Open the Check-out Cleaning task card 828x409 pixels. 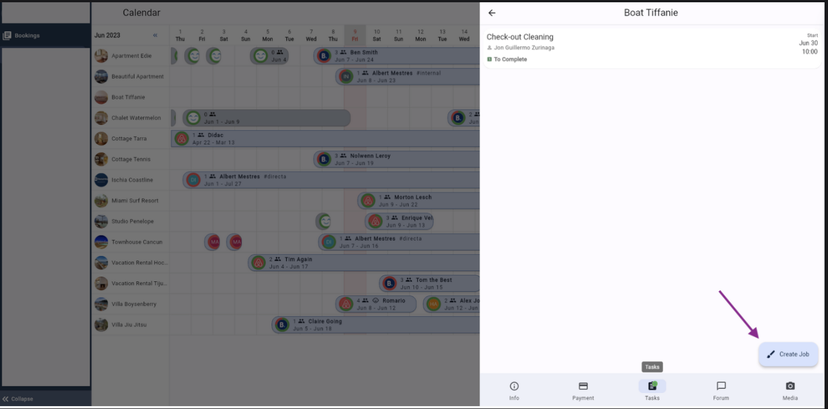coord(652,47)
